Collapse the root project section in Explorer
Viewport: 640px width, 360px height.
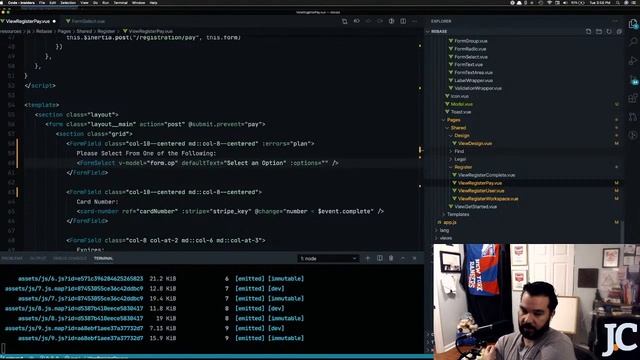pos(439,31)
